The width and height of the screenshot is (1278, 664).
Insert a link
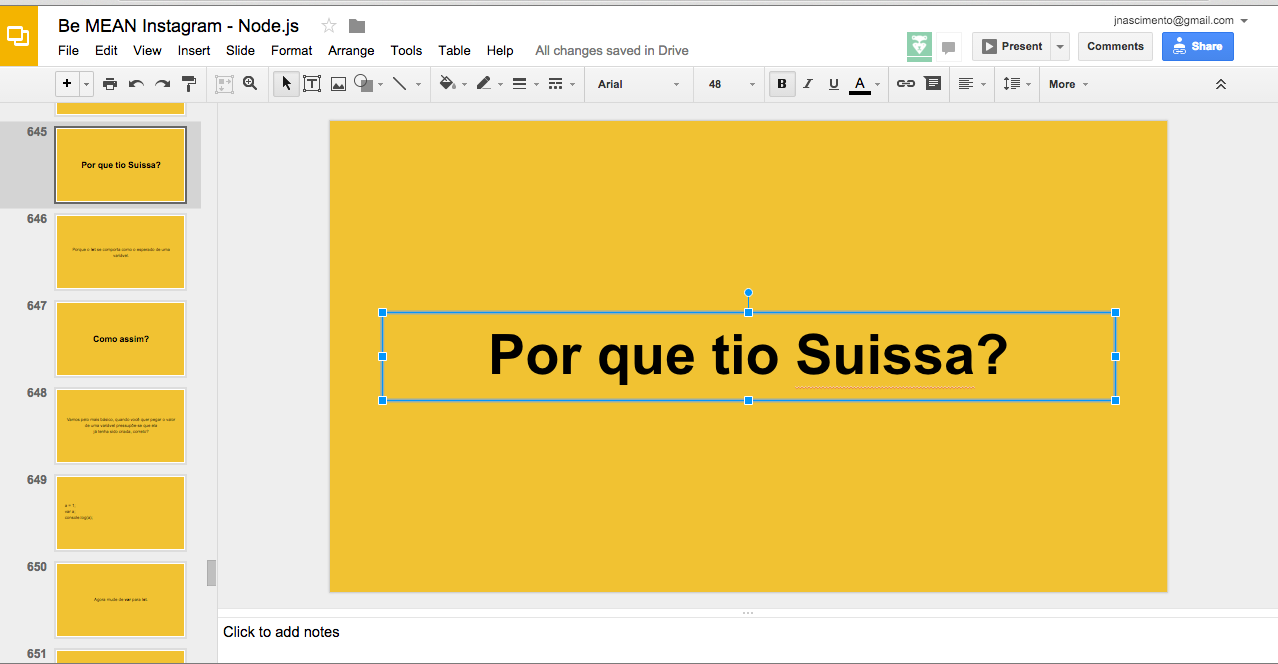coord(906,84)
